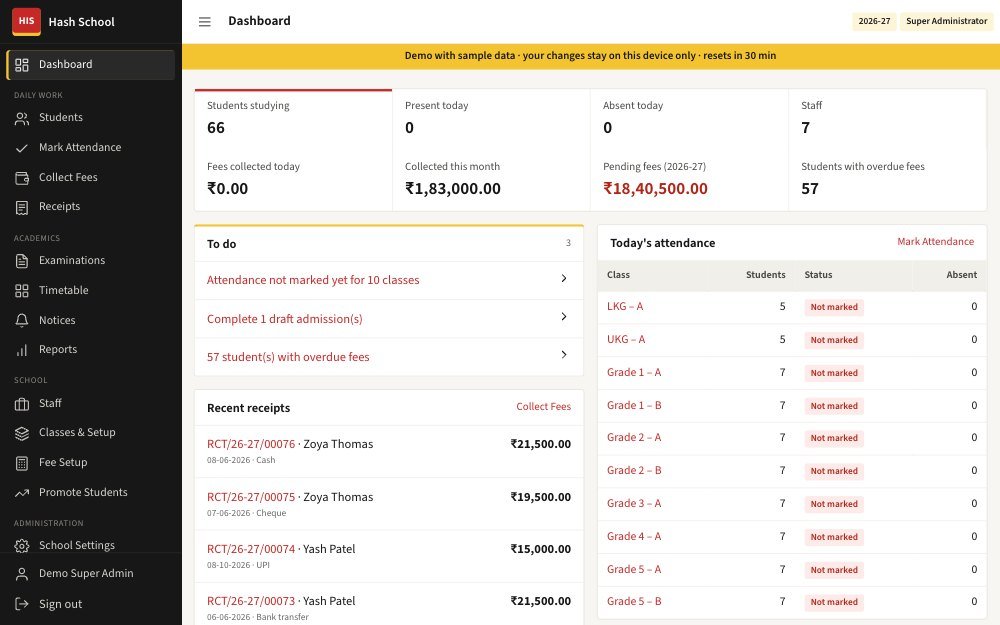
Task: Click the Fee Setup calculator icon
Action: click(x=22, y=463)
